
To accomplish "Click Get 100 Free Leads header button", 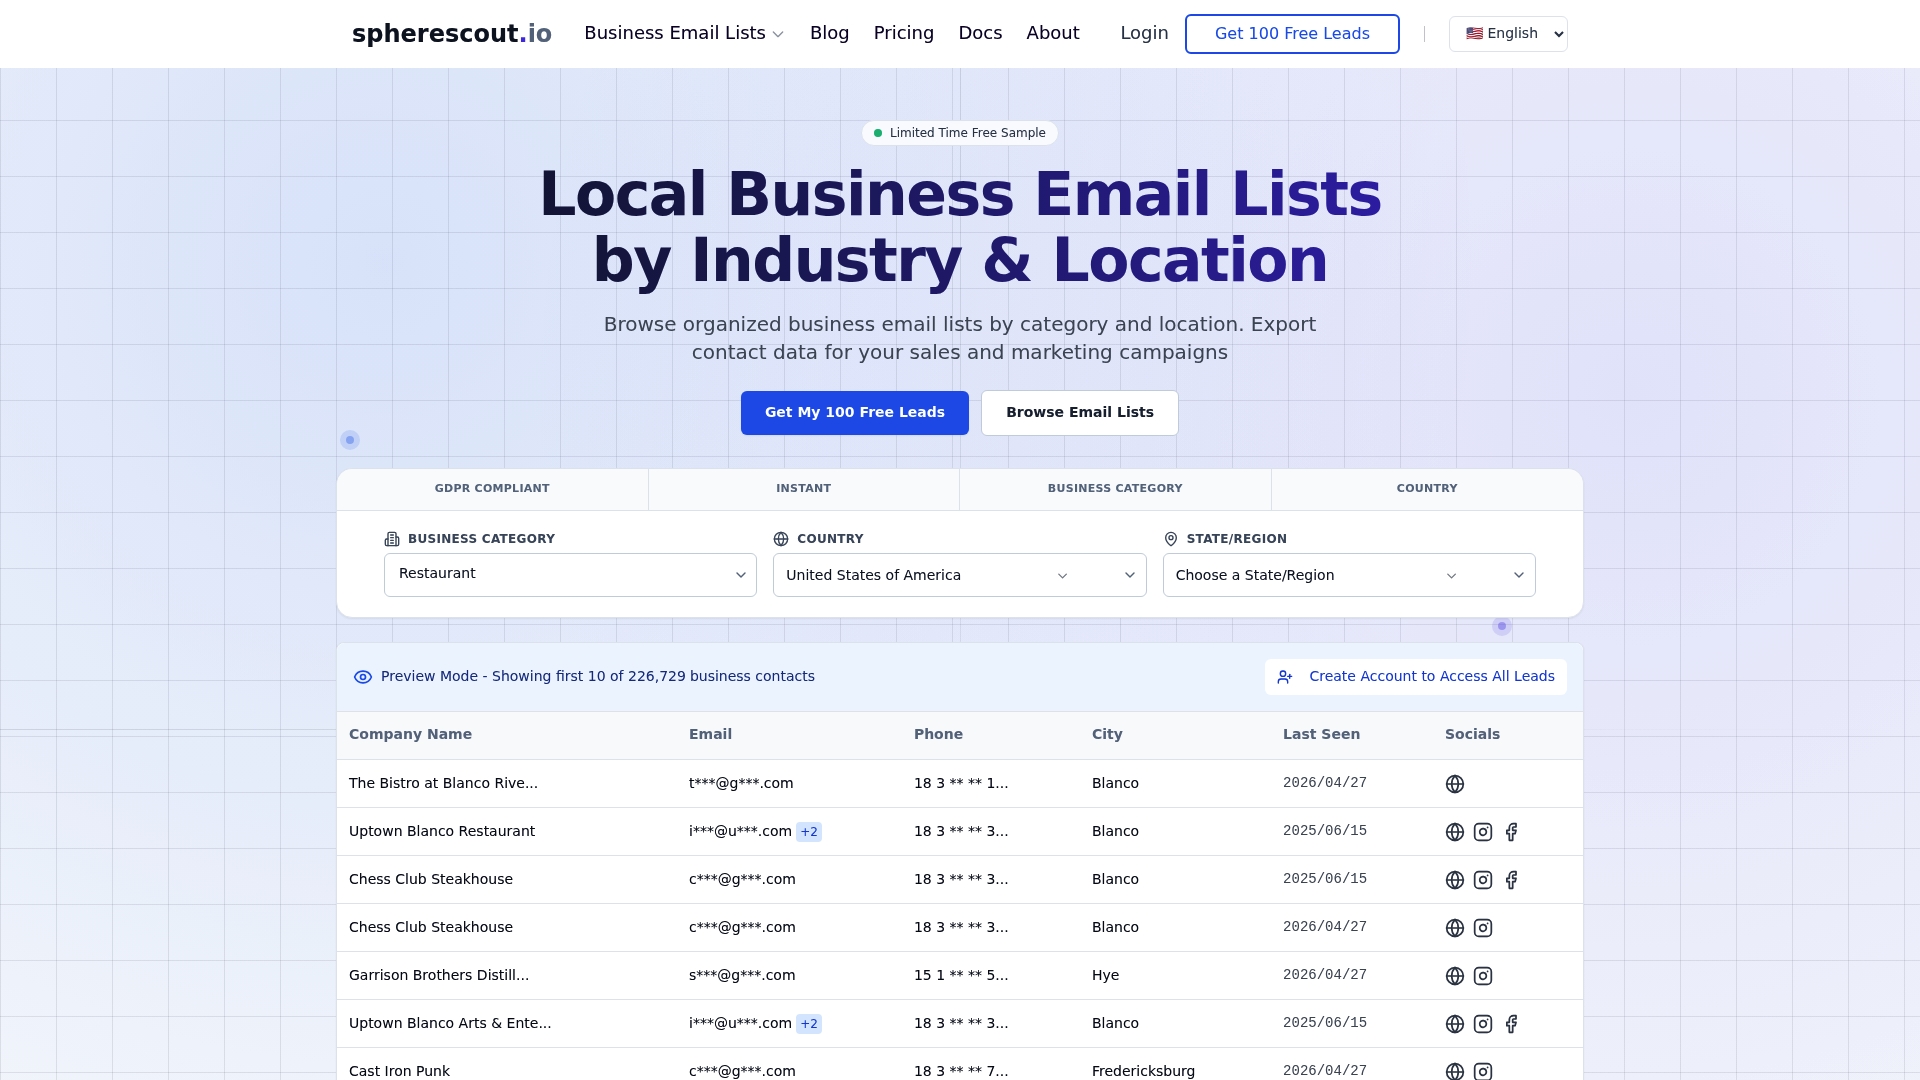I will (1292, 34).
